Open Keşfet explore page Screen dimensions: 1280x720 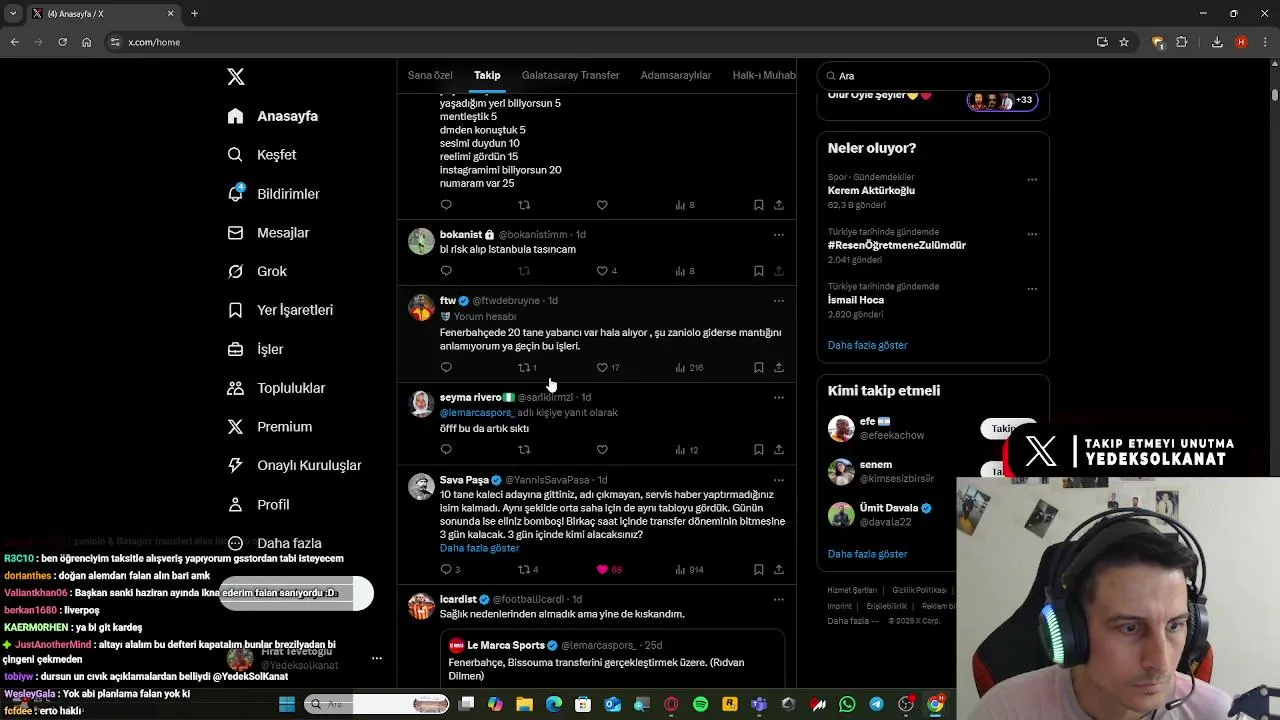[261, 155]
